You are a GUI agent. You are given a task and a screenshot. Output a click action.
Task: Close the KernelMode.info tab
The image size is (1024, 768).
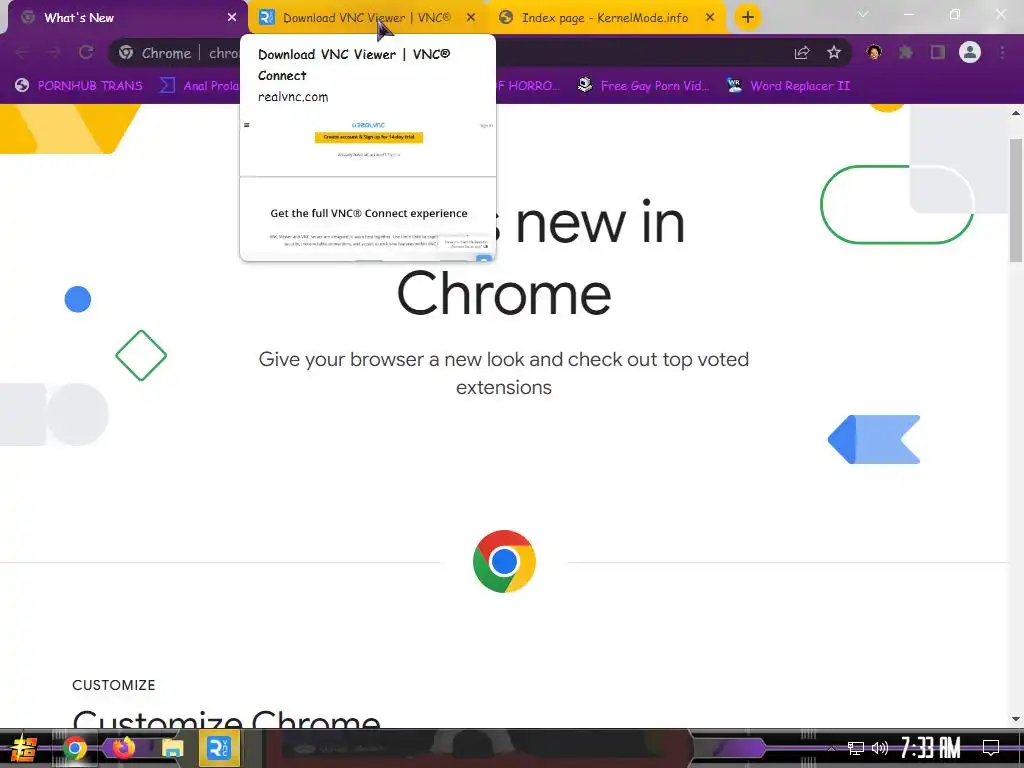710,18
